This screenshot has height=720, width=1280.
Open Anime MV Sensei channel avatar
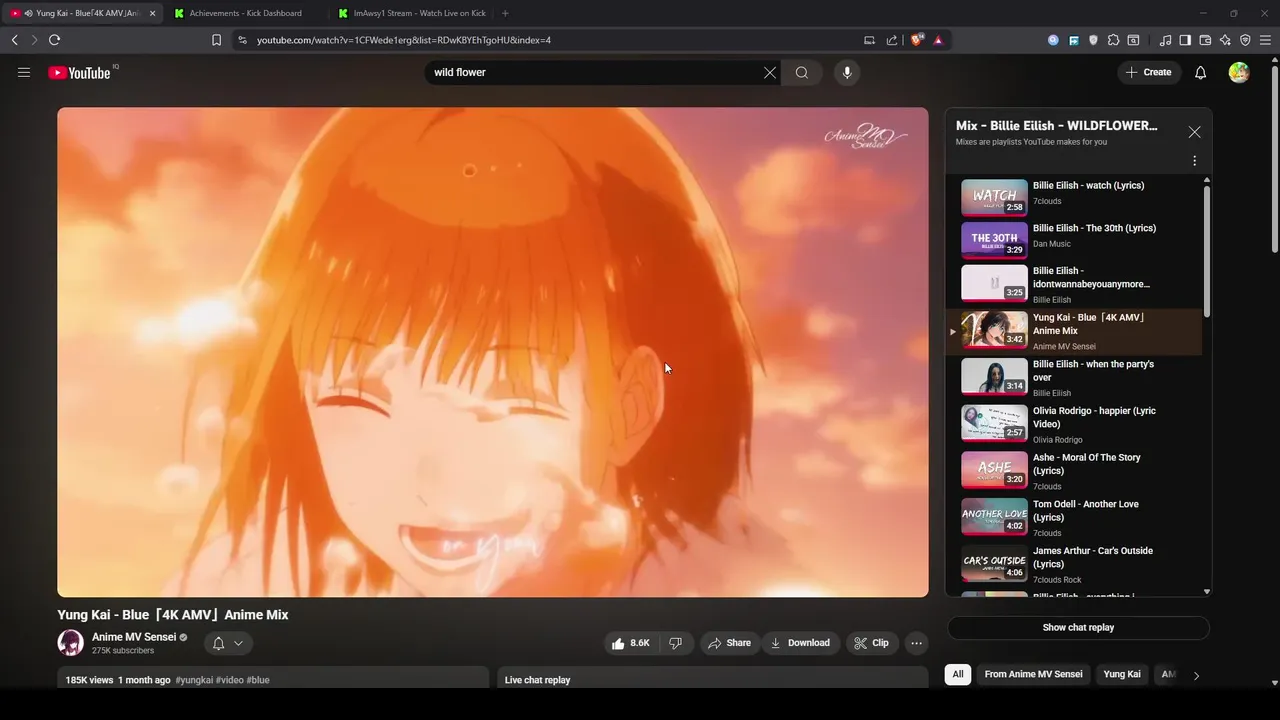70,643
